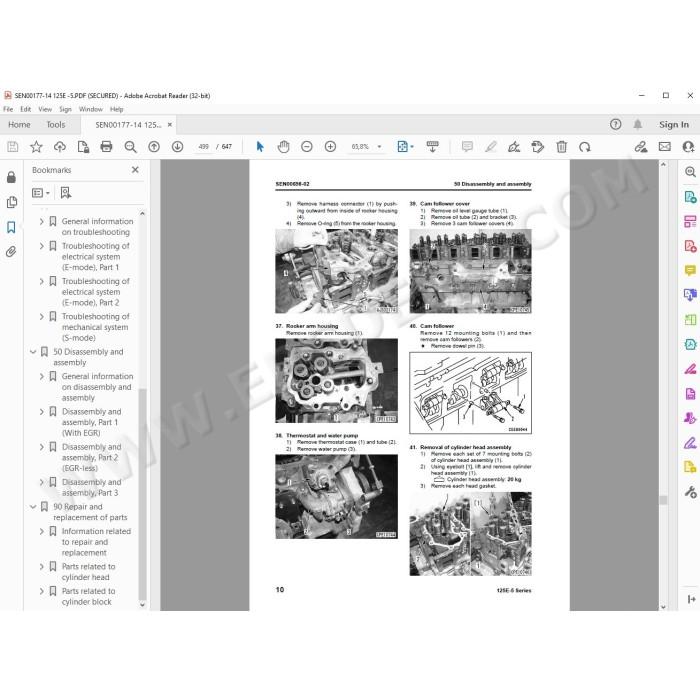The height and width of the screenshot is (700, 700).
Task: Click the fit page view icon
Action: click(x=403, y=146)
